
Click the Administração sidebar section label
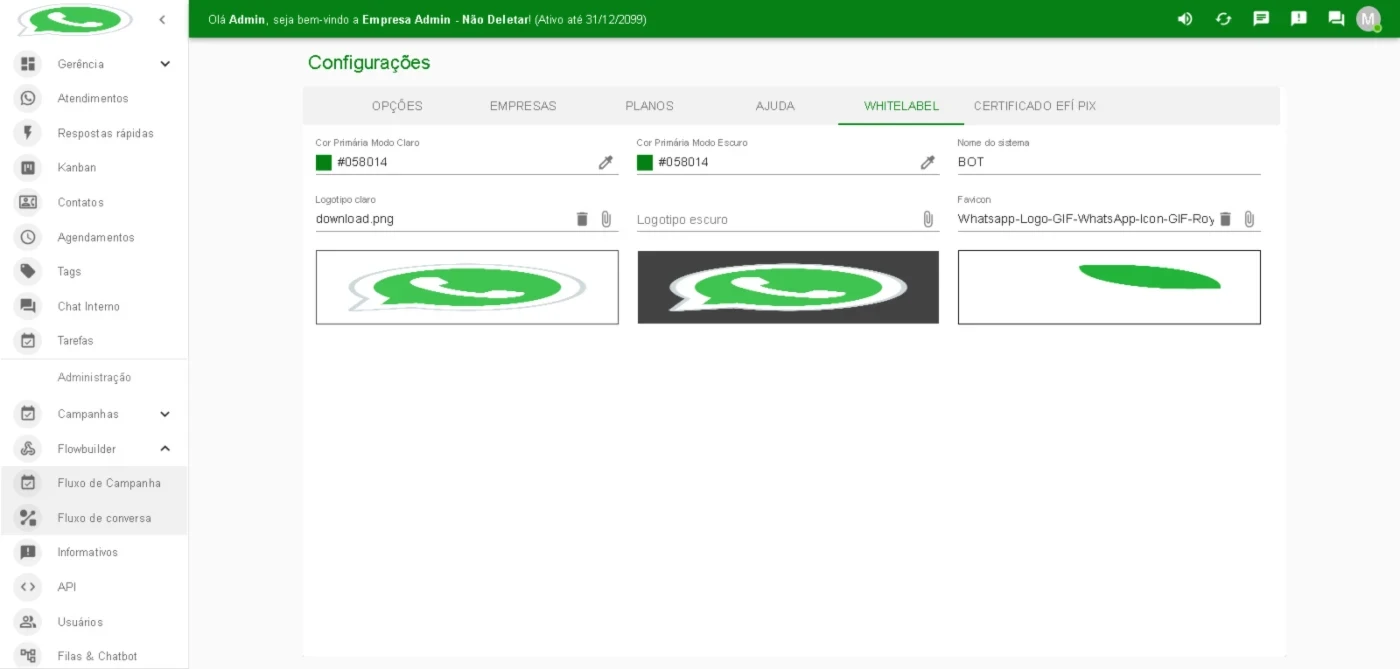94,377
